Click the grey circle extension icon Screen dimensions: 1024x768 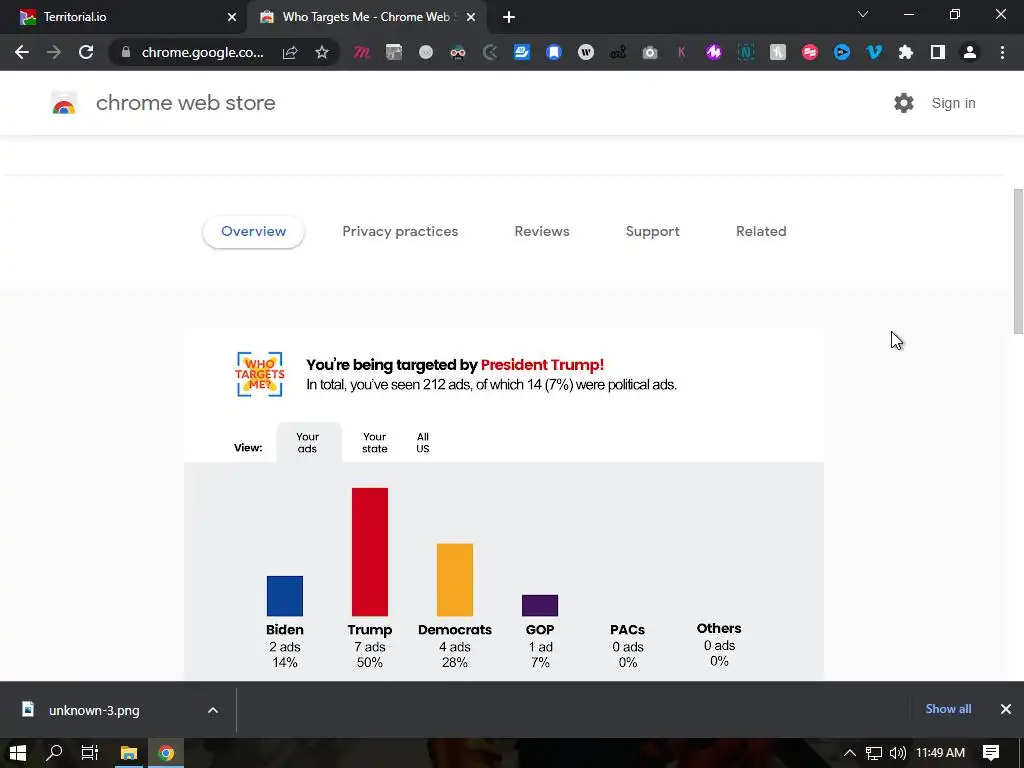426,52
